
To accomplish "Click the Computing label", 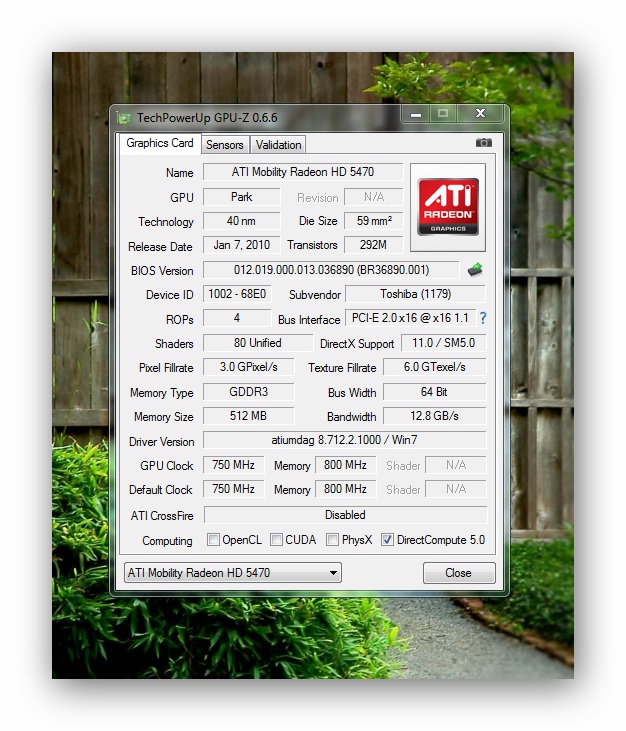I will click(167, 541).
